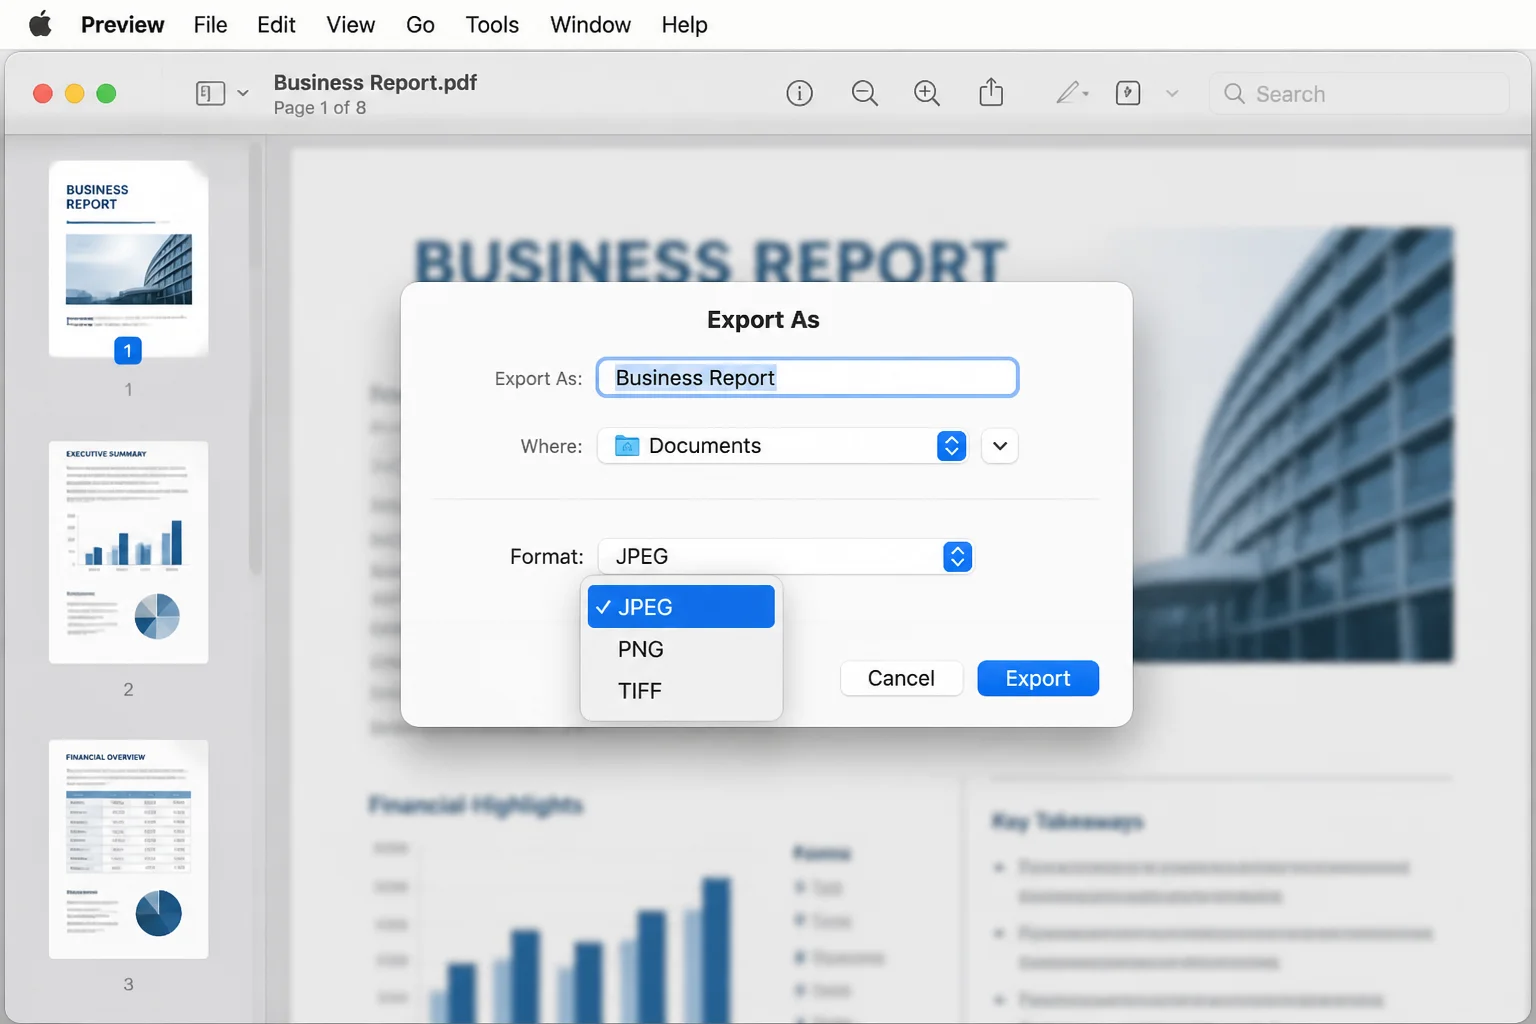
Task: Select page 1 thumbnail in sidebar
Action: [129, 259]
